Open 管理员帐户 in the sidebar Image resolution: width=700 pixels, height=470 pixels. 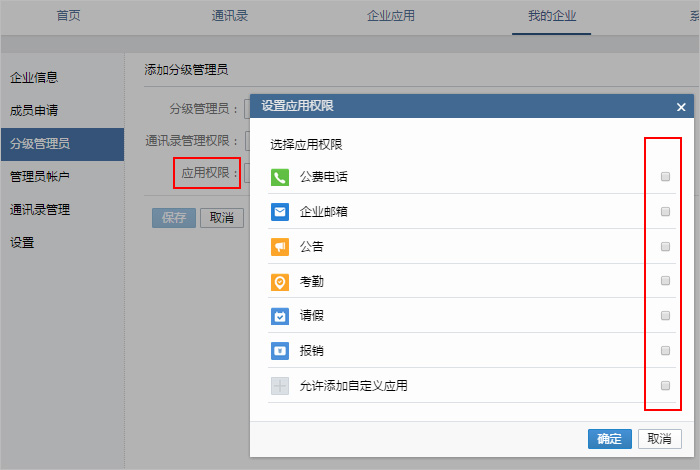[40, 177]
